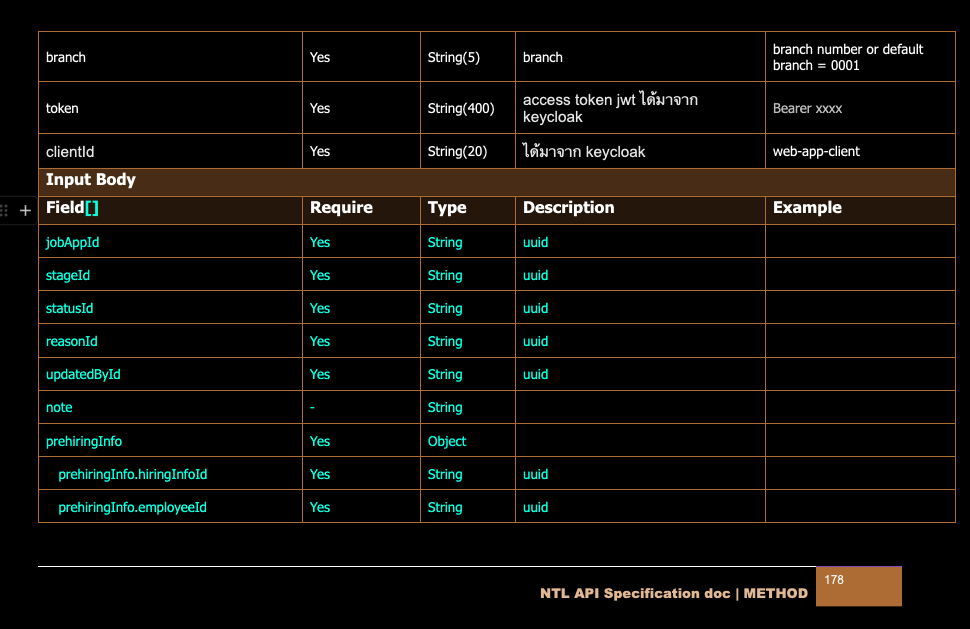Click the drag handle left of Field row

5,211
